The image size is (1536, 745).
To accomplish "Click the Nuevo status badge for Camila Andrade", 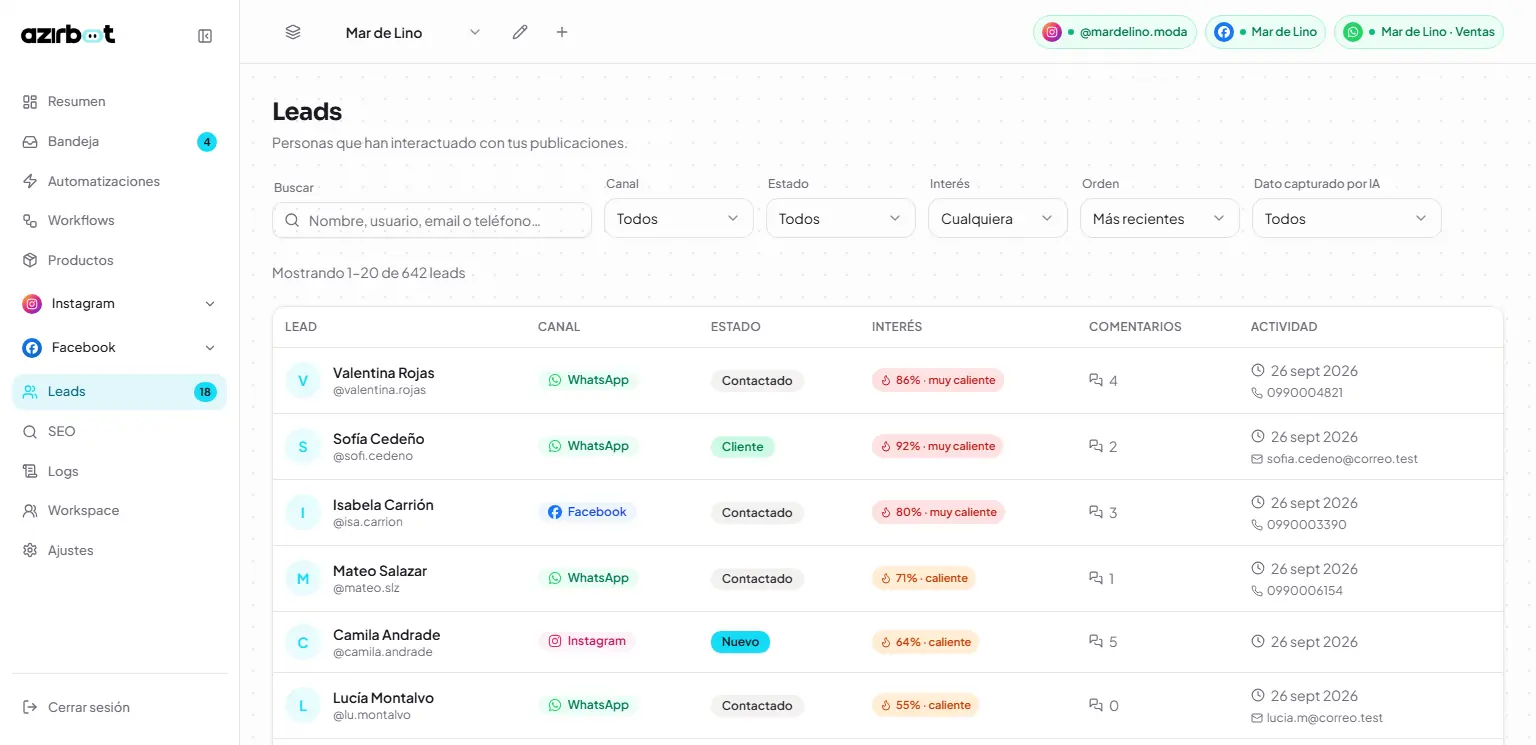I will [740, 642].
